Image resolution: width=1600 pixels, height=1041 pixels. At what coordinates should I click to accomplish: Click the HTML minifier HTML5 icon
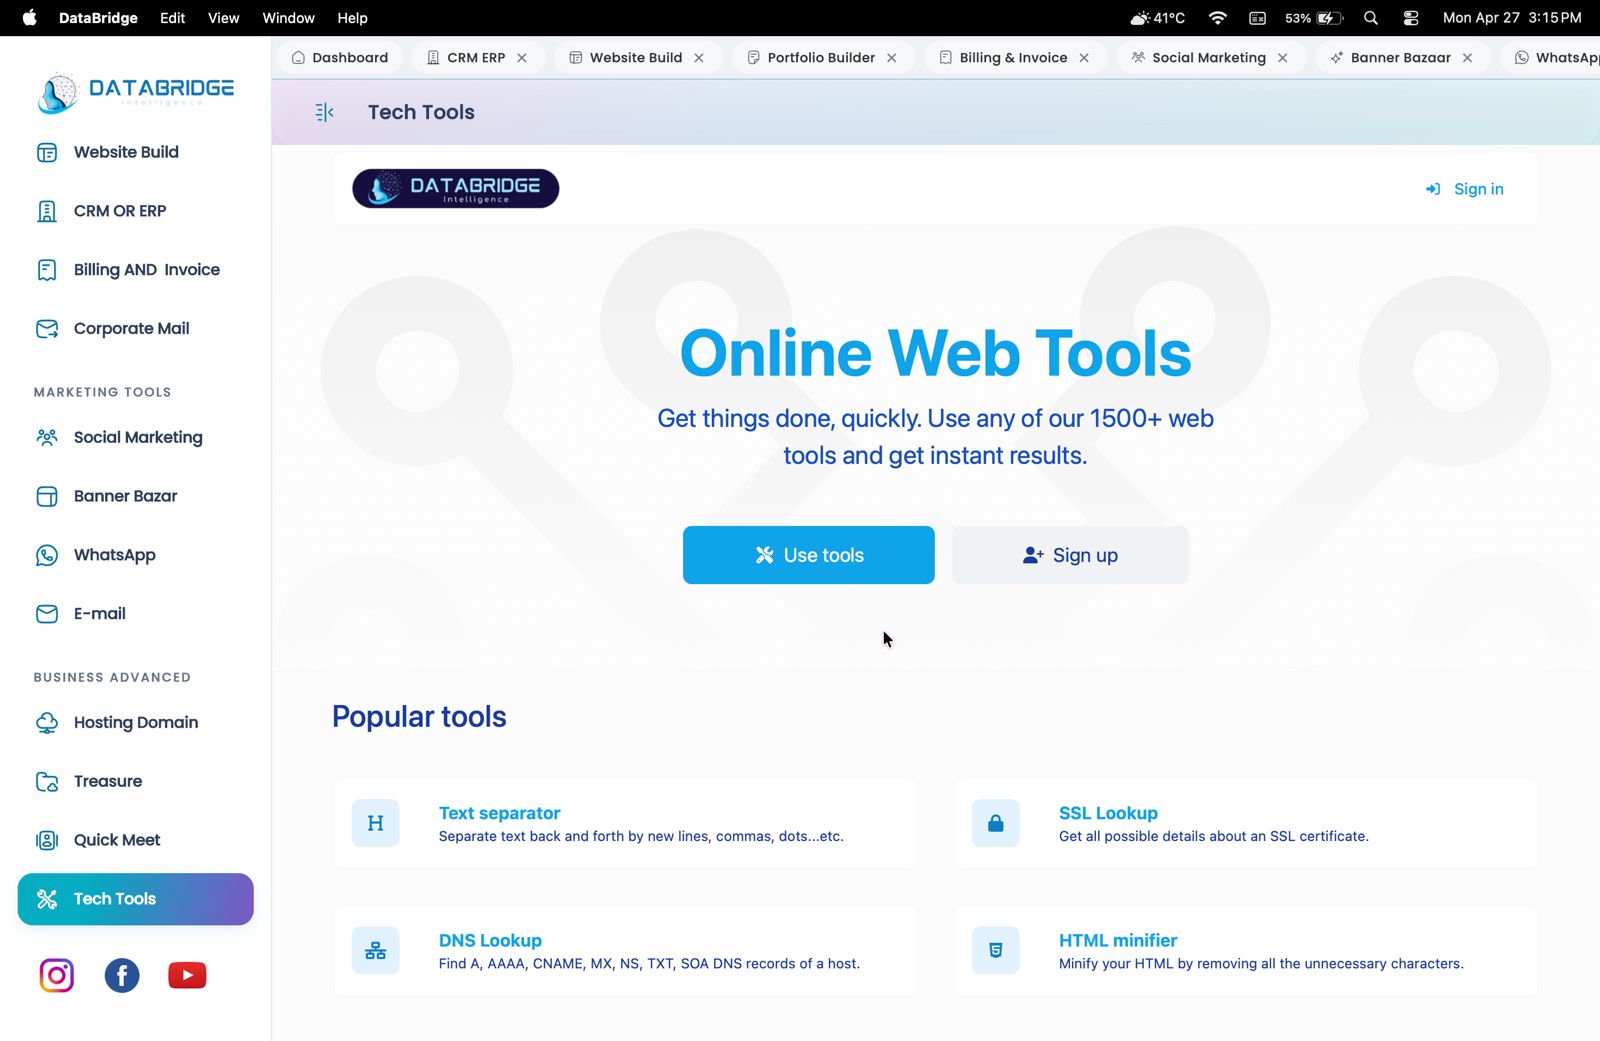996,950
